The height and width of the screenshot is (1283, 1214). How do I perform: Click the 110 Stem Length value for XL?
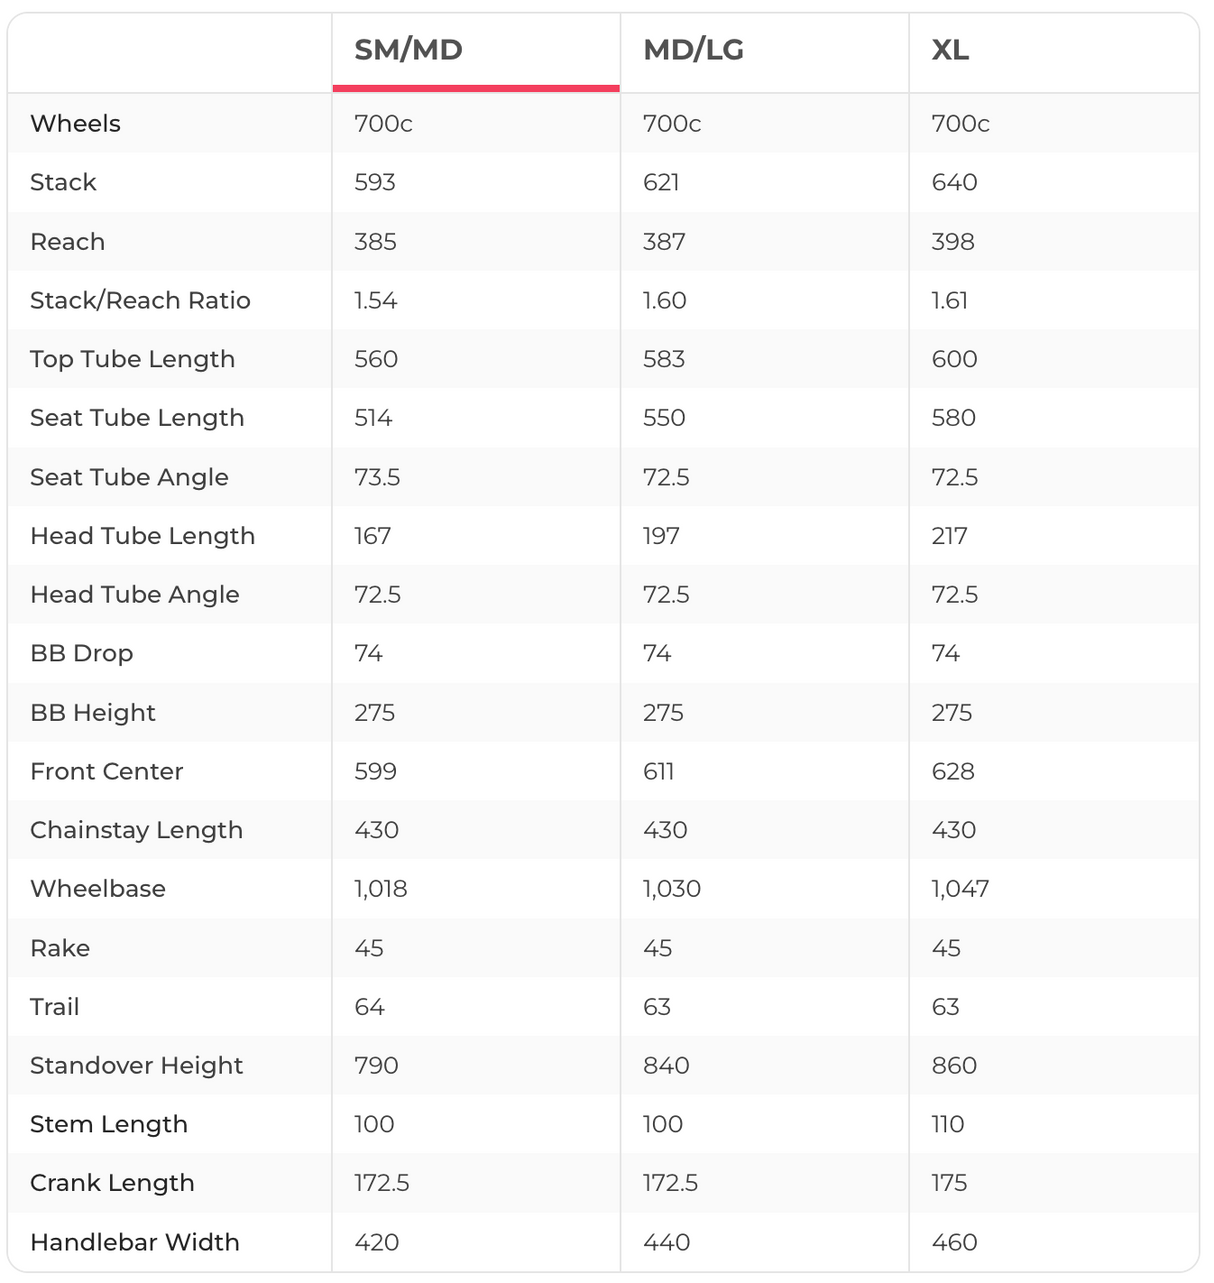(948, 1125)
